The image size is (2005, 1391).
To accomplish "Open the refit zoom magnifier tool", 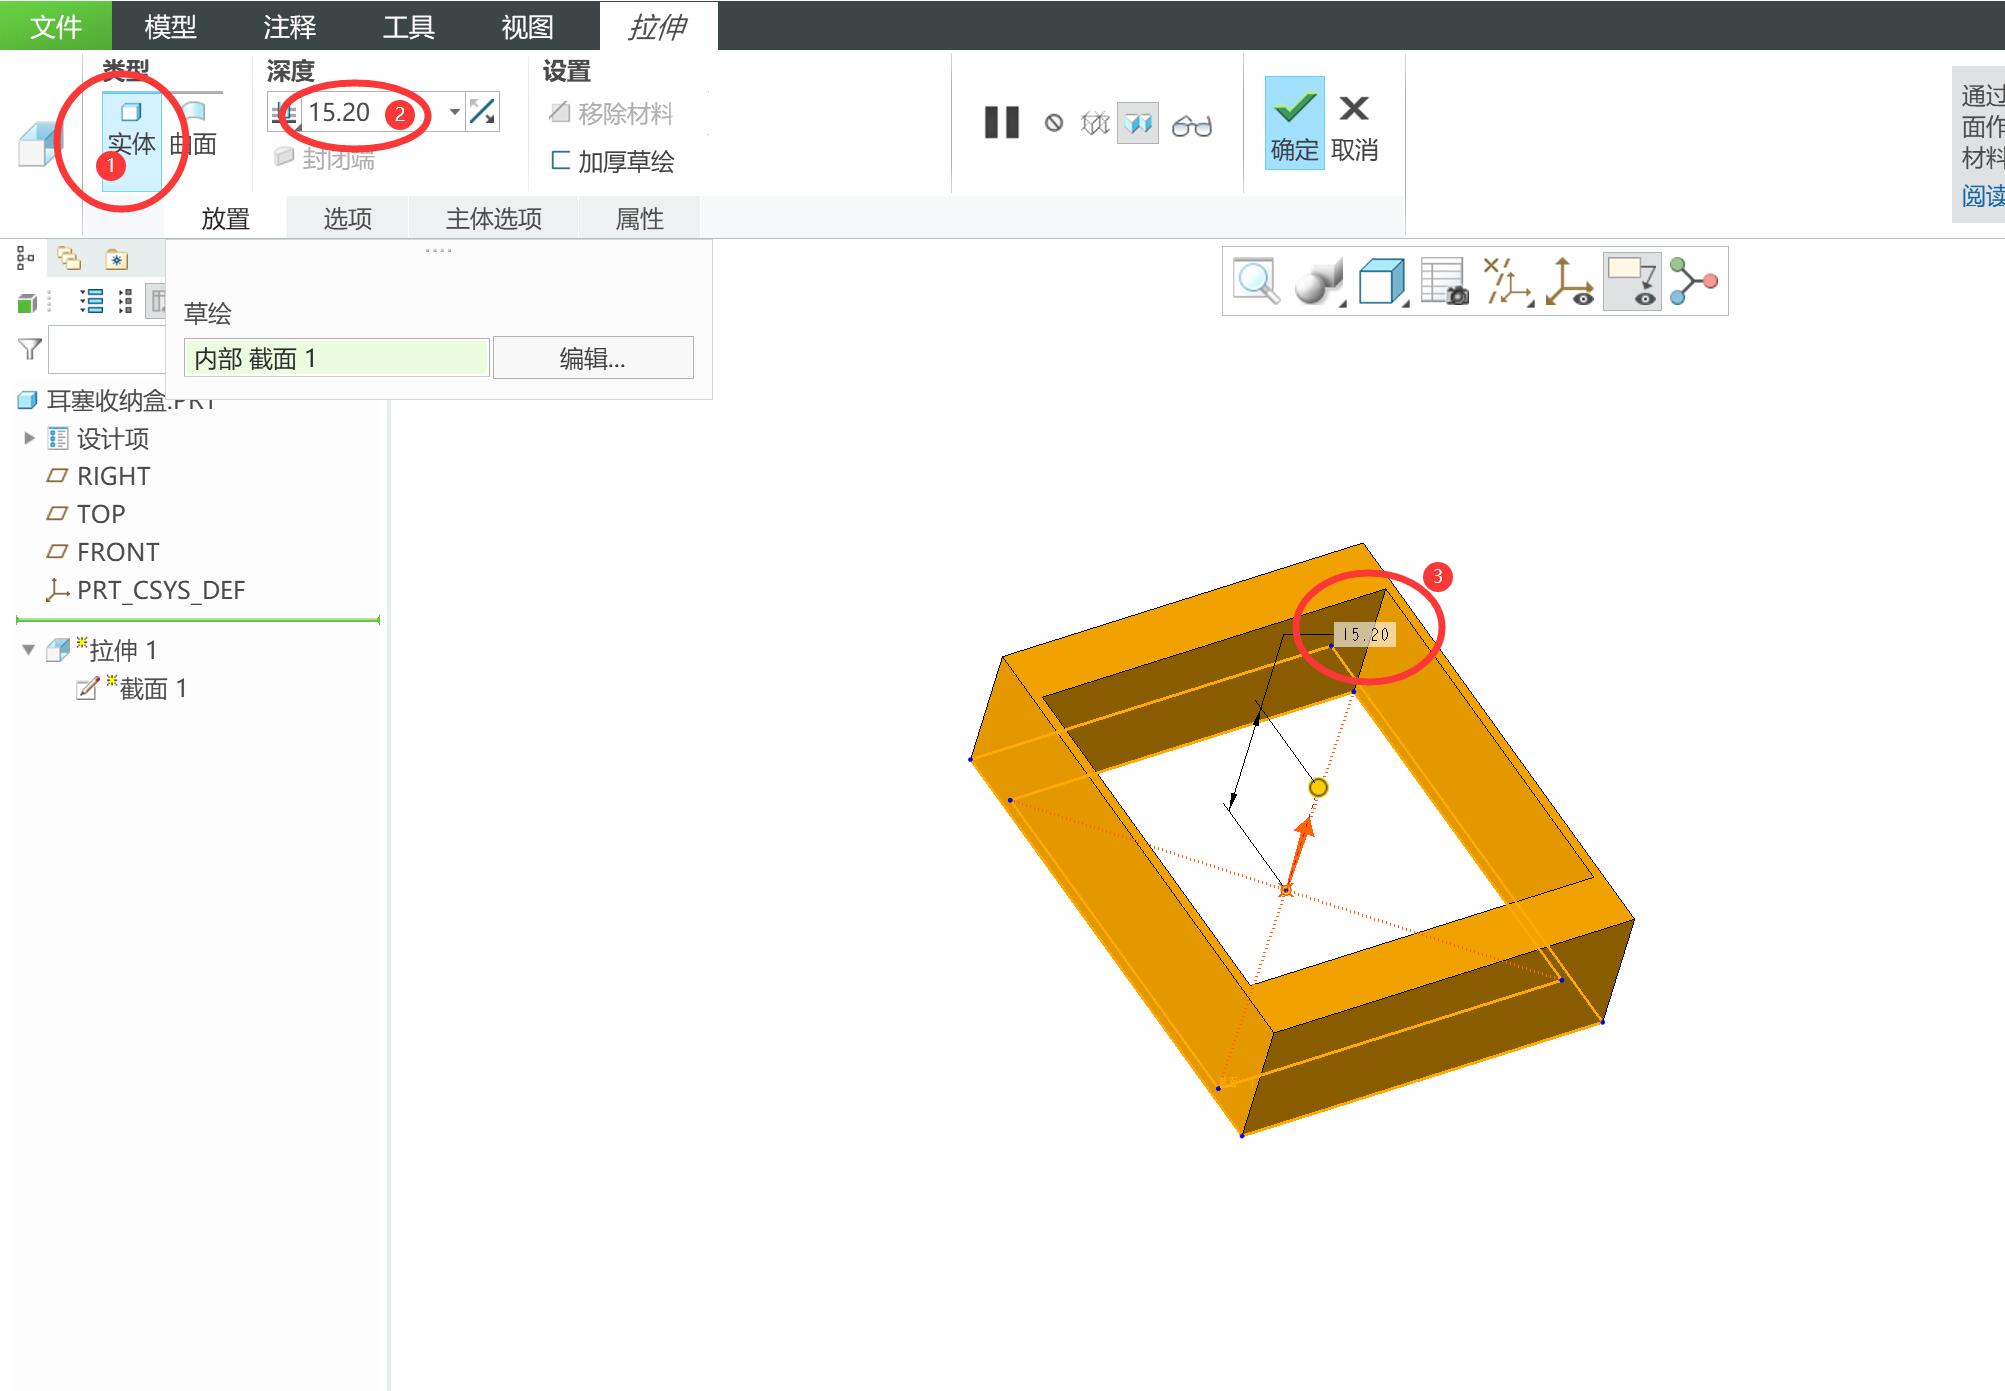I will tap(1256, 282).
